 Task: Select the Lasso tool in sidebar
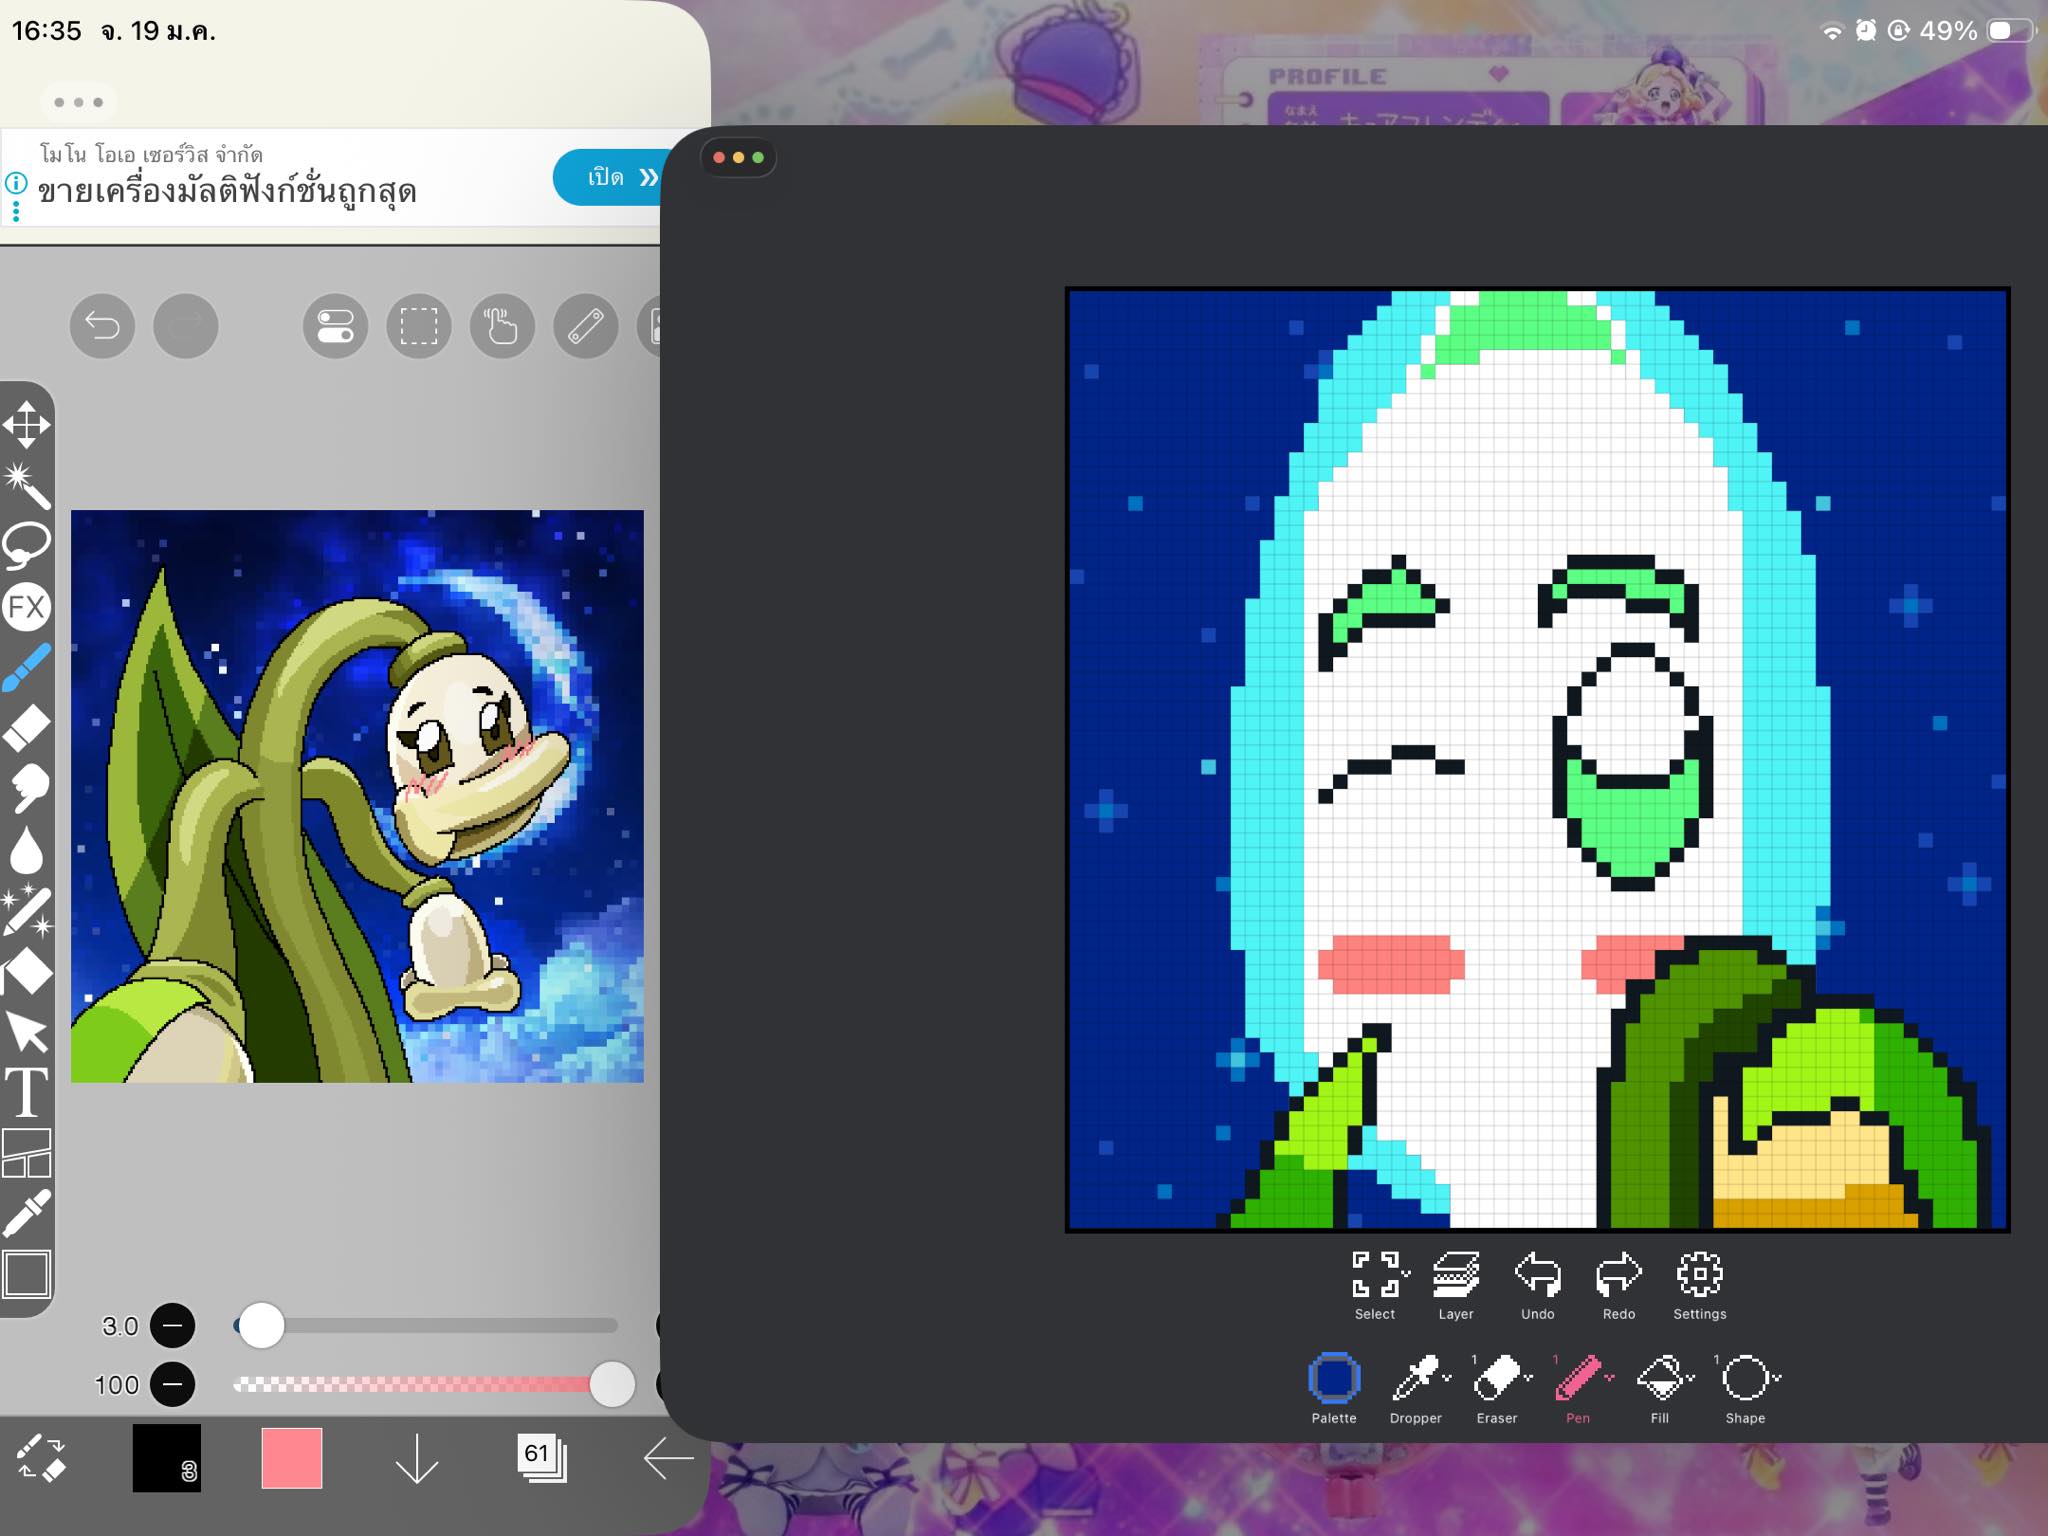(x=27, y=545)
